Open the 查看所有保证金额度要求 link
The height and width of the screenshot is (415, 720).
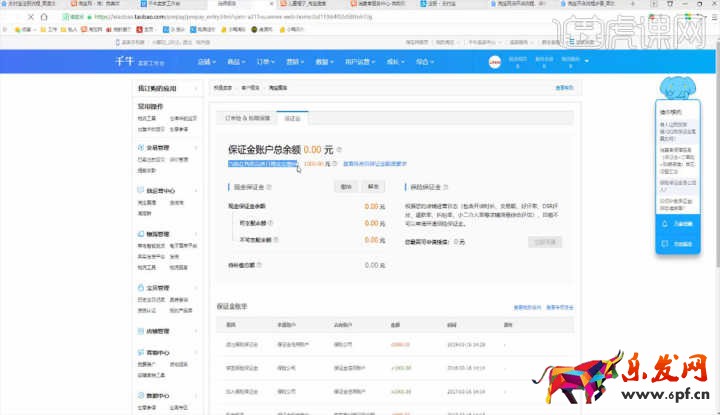(x=375, y=164)
